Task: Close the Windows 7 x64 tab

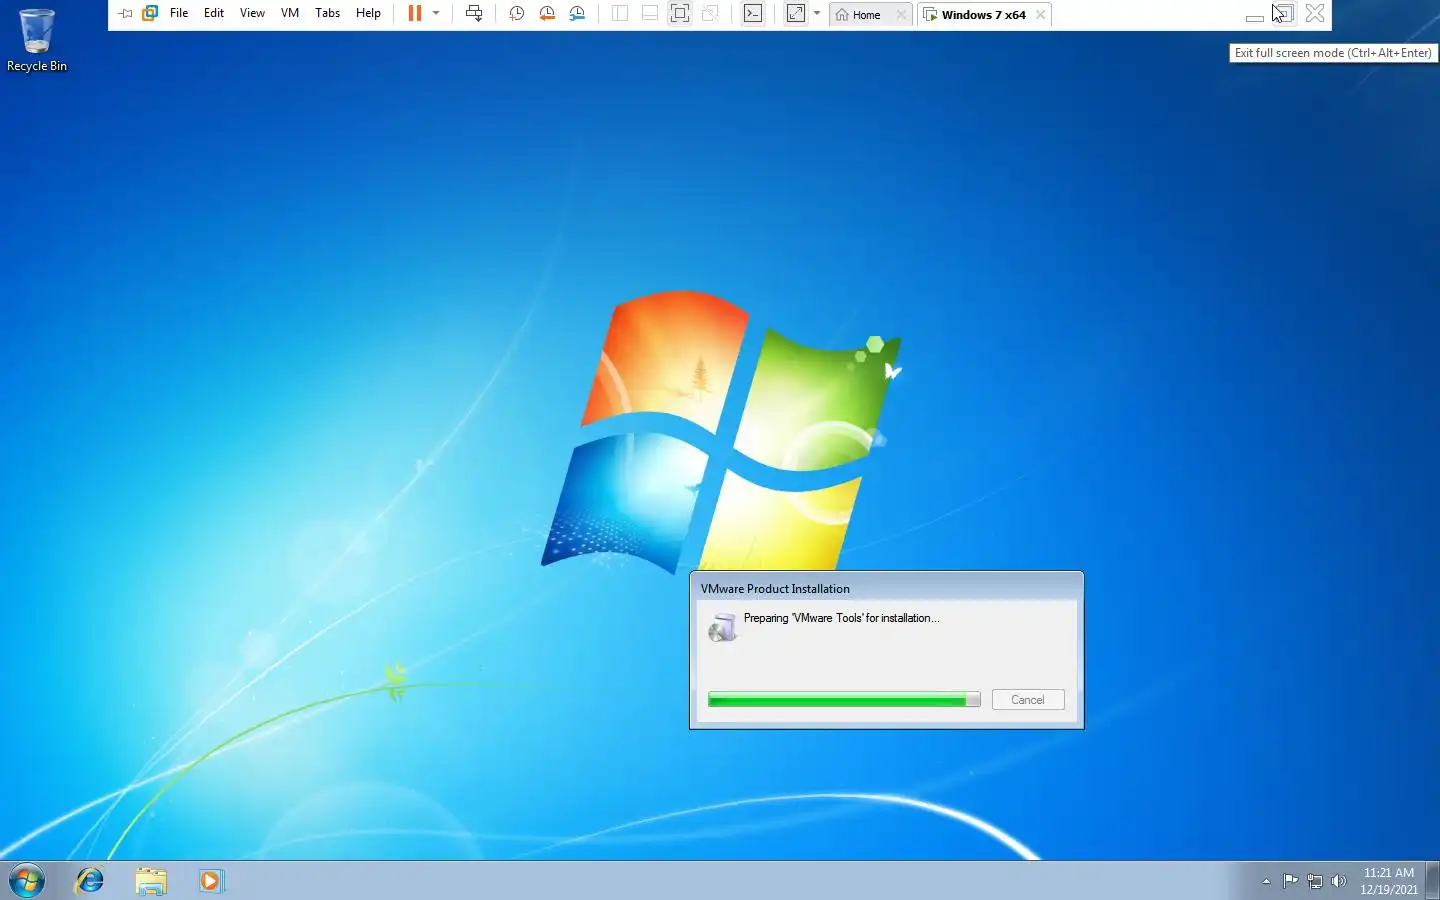Action: click(1041, 15)
